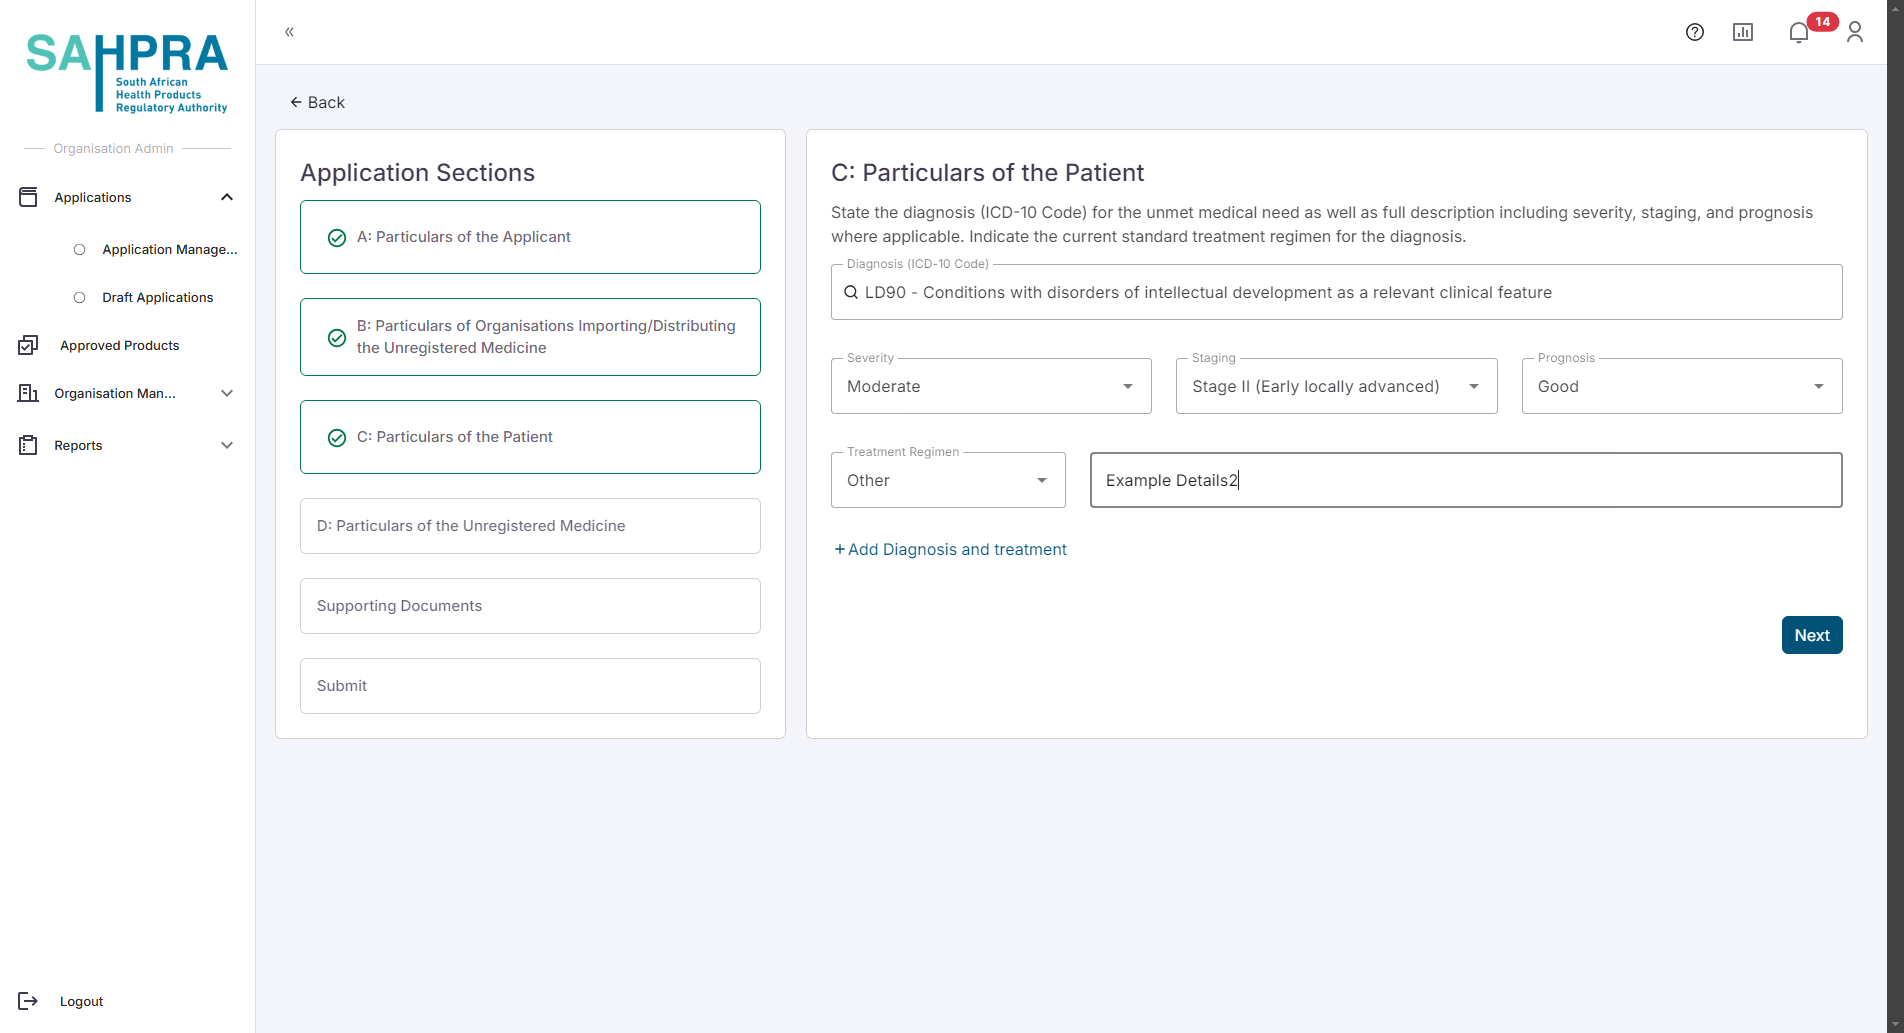Open the Supporting Documents section
1904x1033 pixels.
pos(530,606)
